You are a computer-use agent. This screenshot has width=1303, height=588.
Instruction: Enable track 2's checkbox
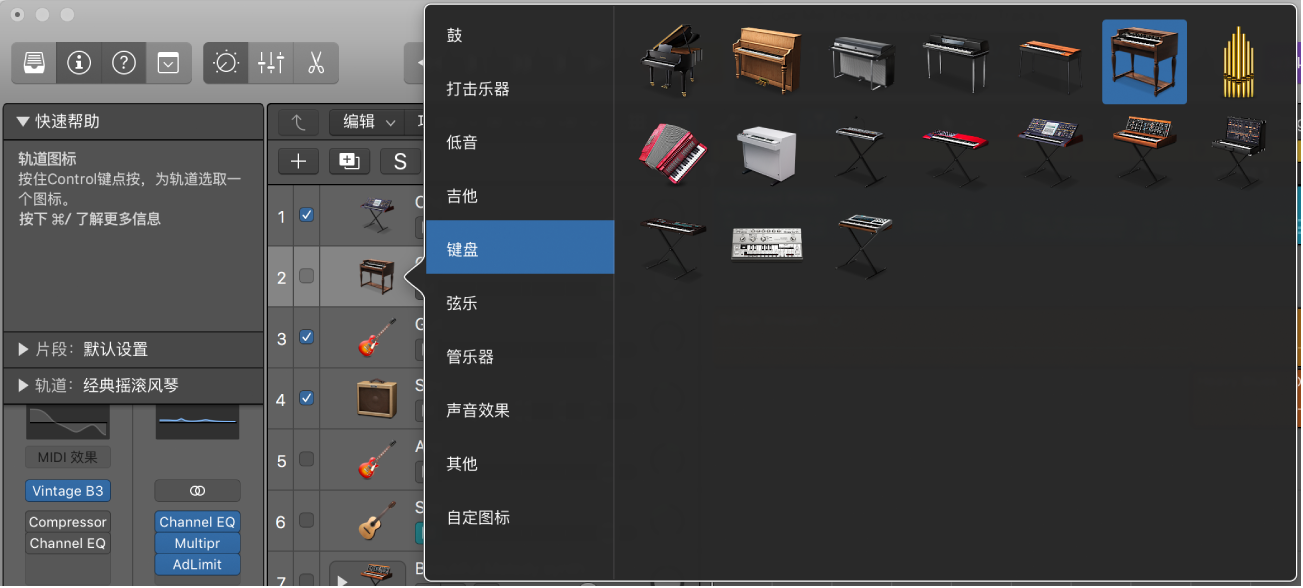coord(305,277)
